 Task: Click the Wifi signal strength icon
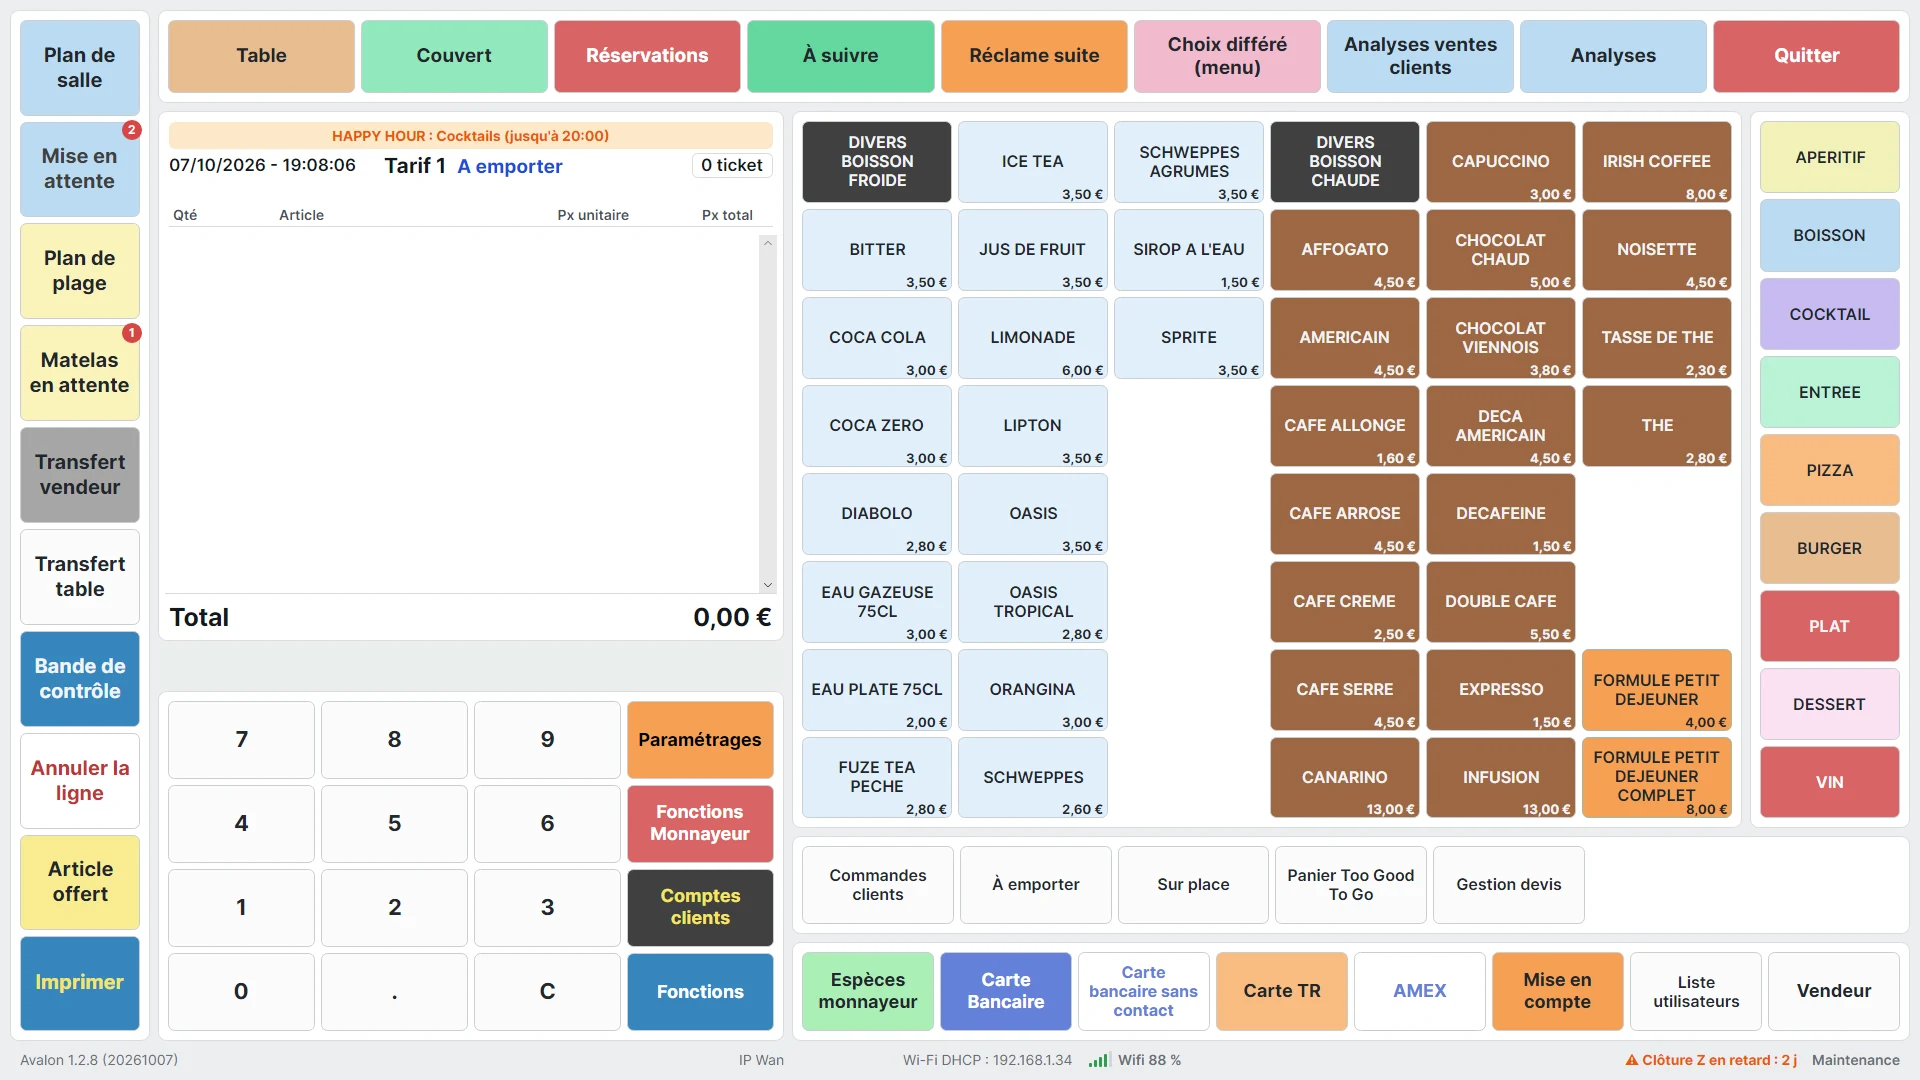pos(1099,1060)
